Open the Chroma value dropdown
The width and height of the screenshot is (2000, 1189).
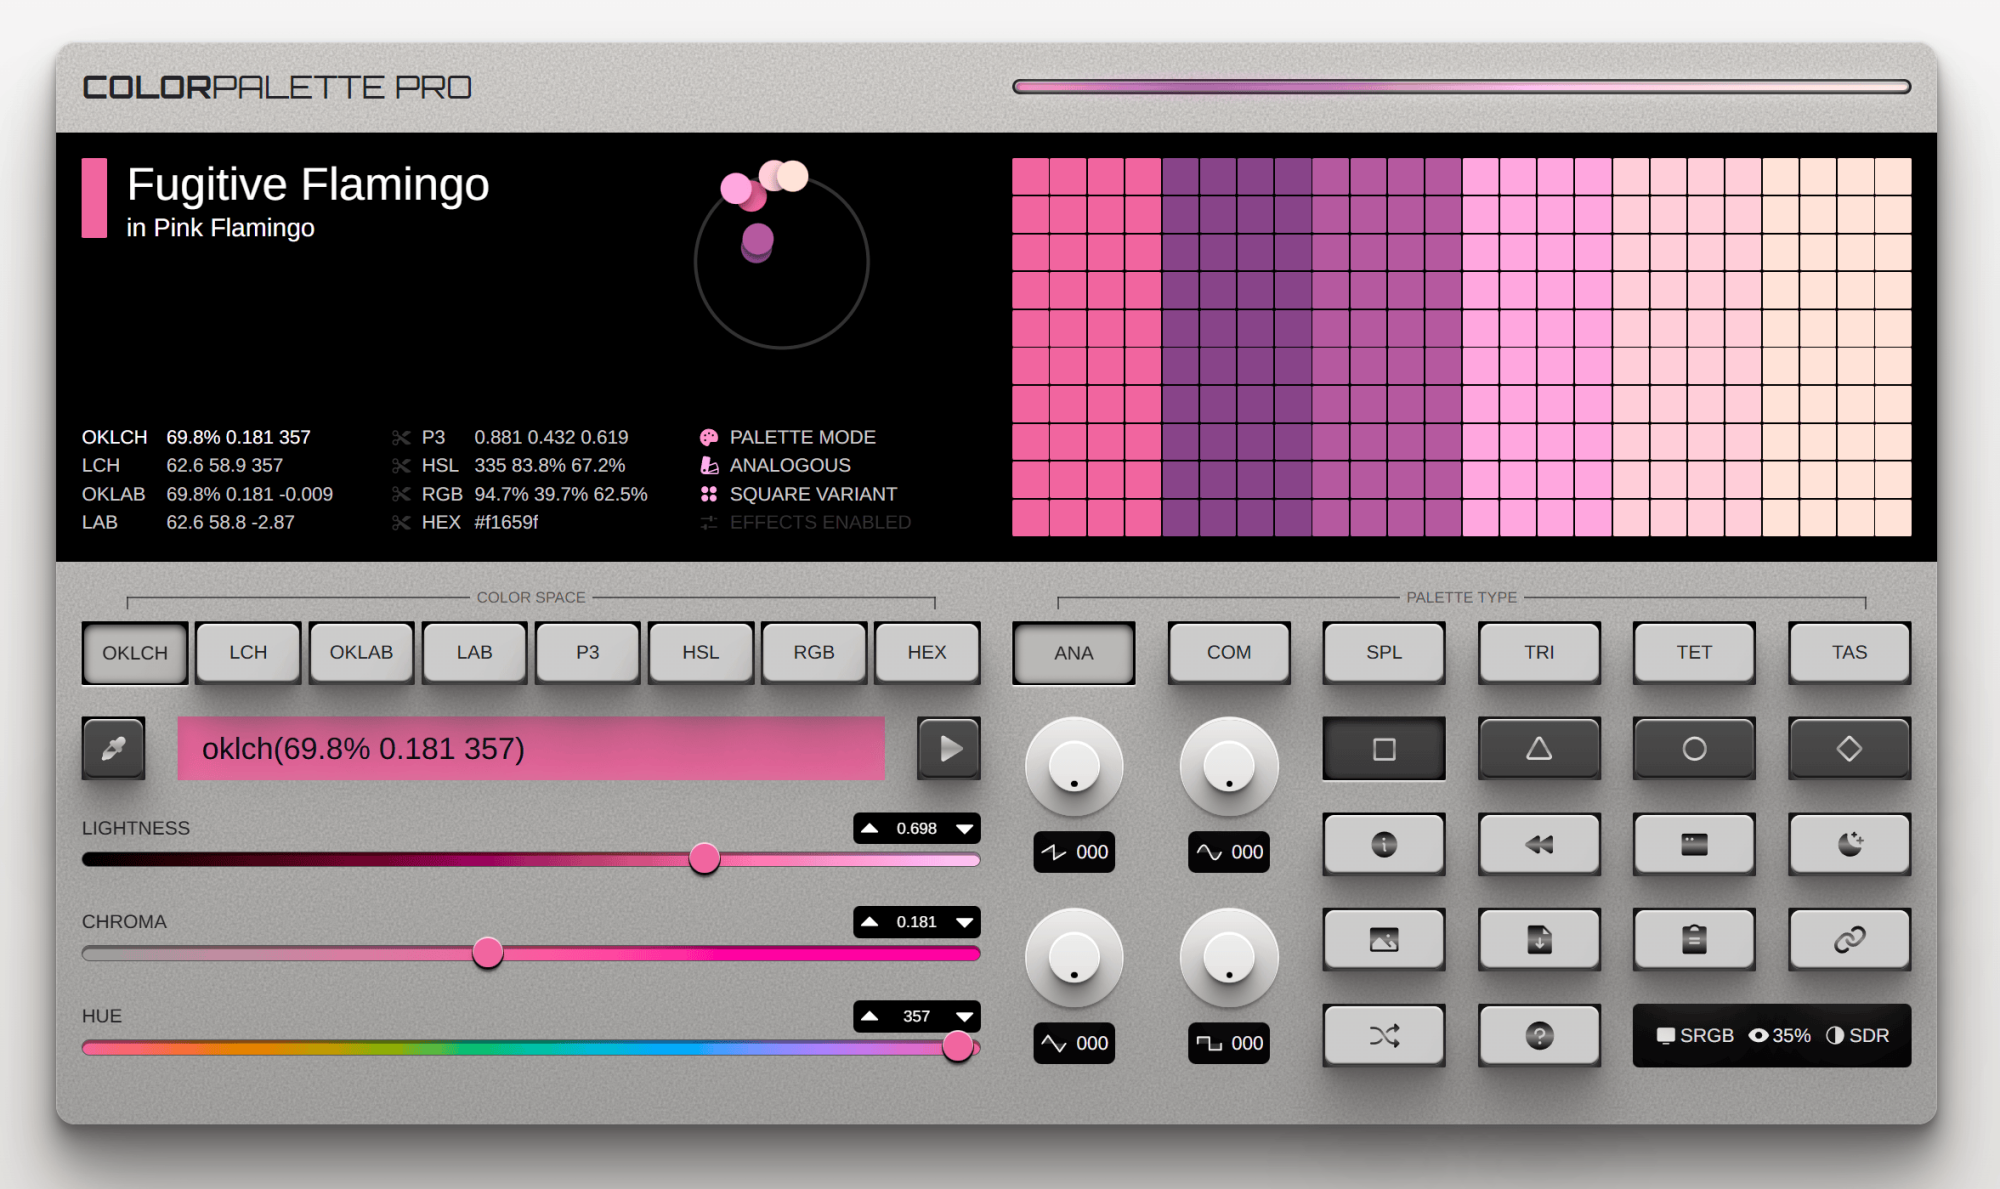coord(963,922)
